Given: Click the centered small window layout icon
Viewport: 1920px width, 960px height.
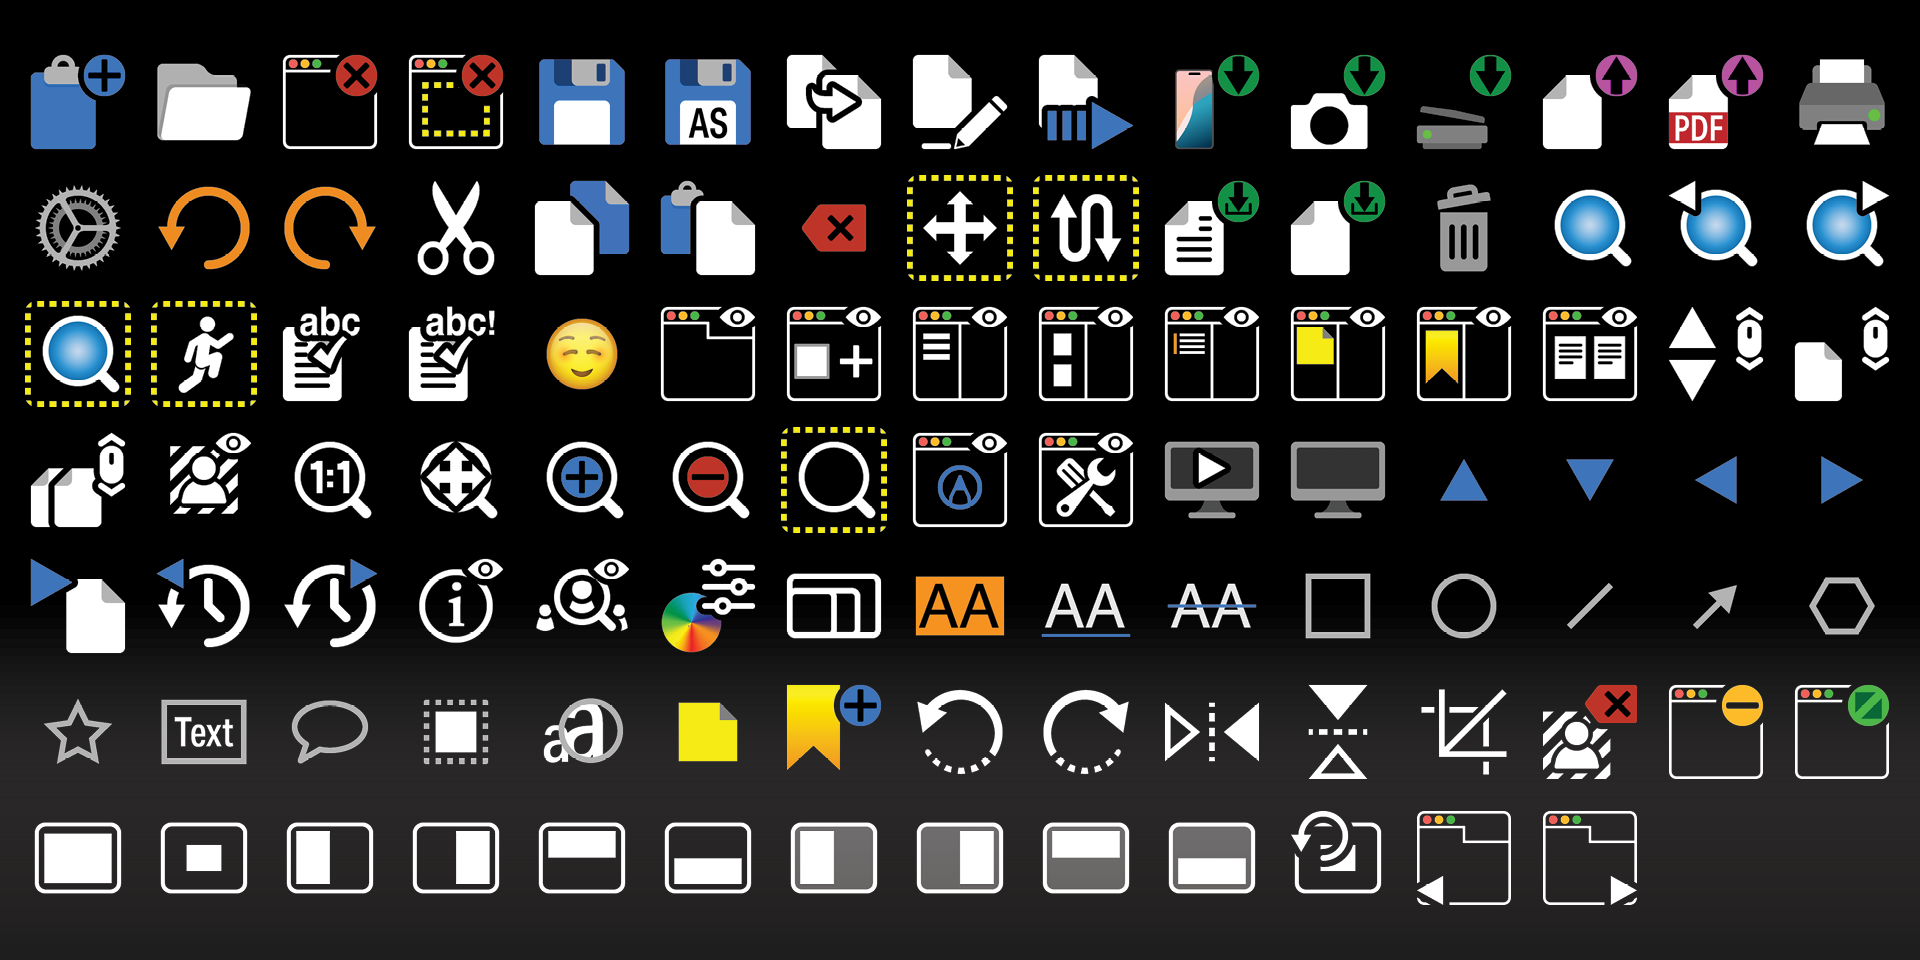Looking at the screenshot, I should tap(203, 858).
